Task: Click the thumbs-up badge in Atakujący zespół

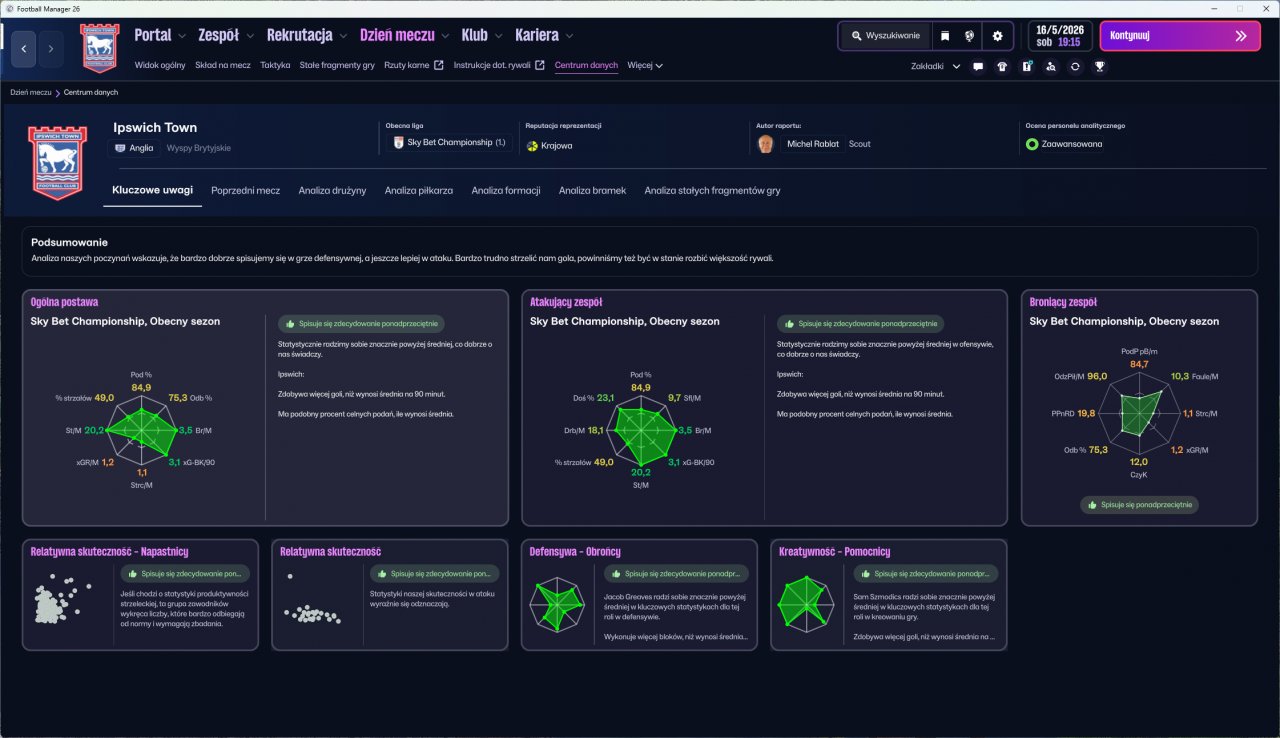Action: 861,324
